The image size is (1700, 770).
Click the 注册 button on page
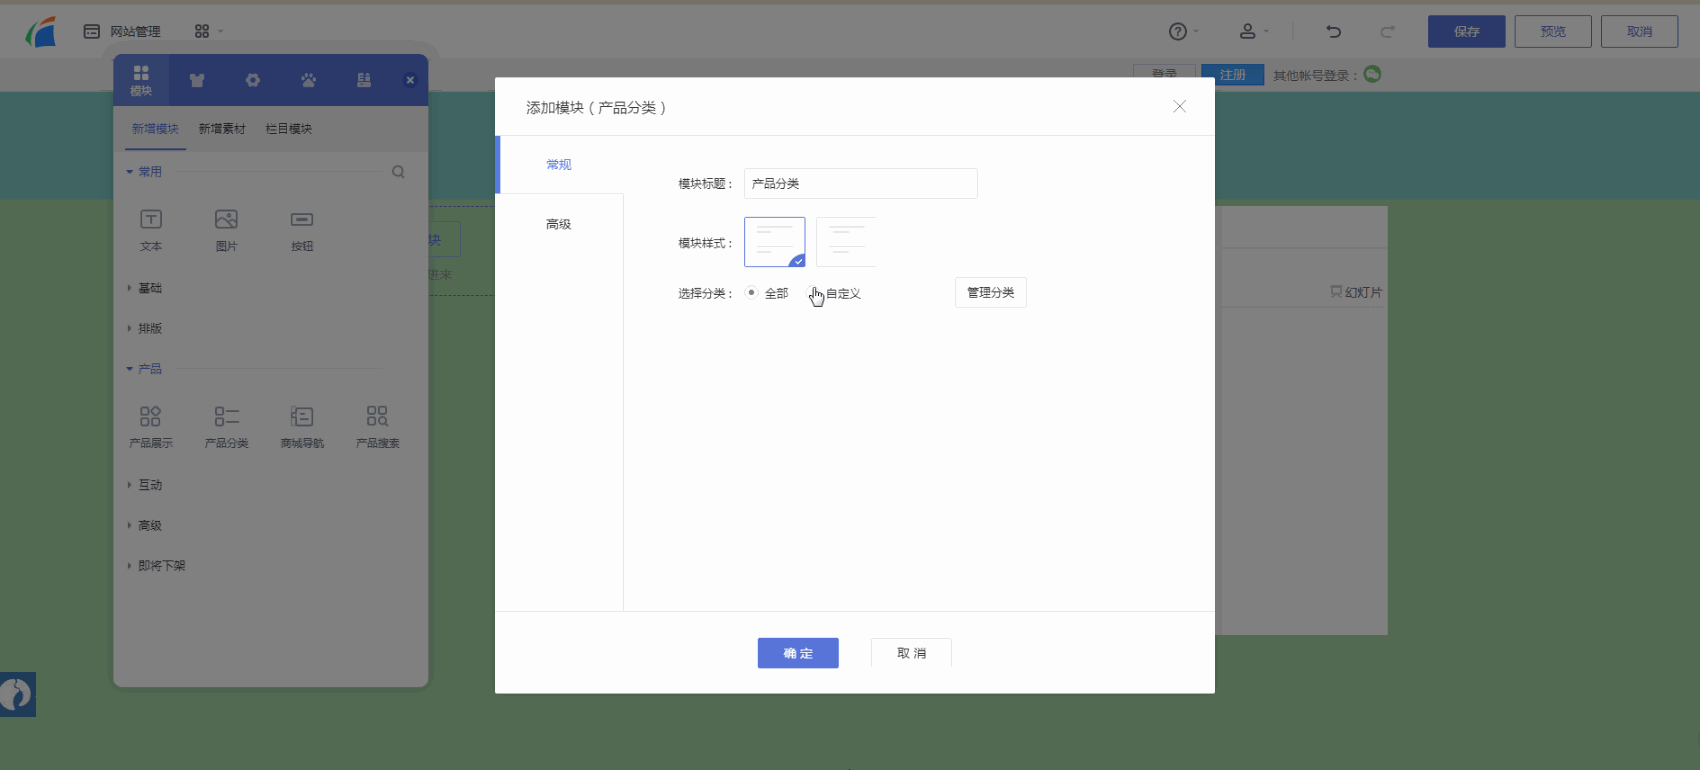click(1232, 75)
